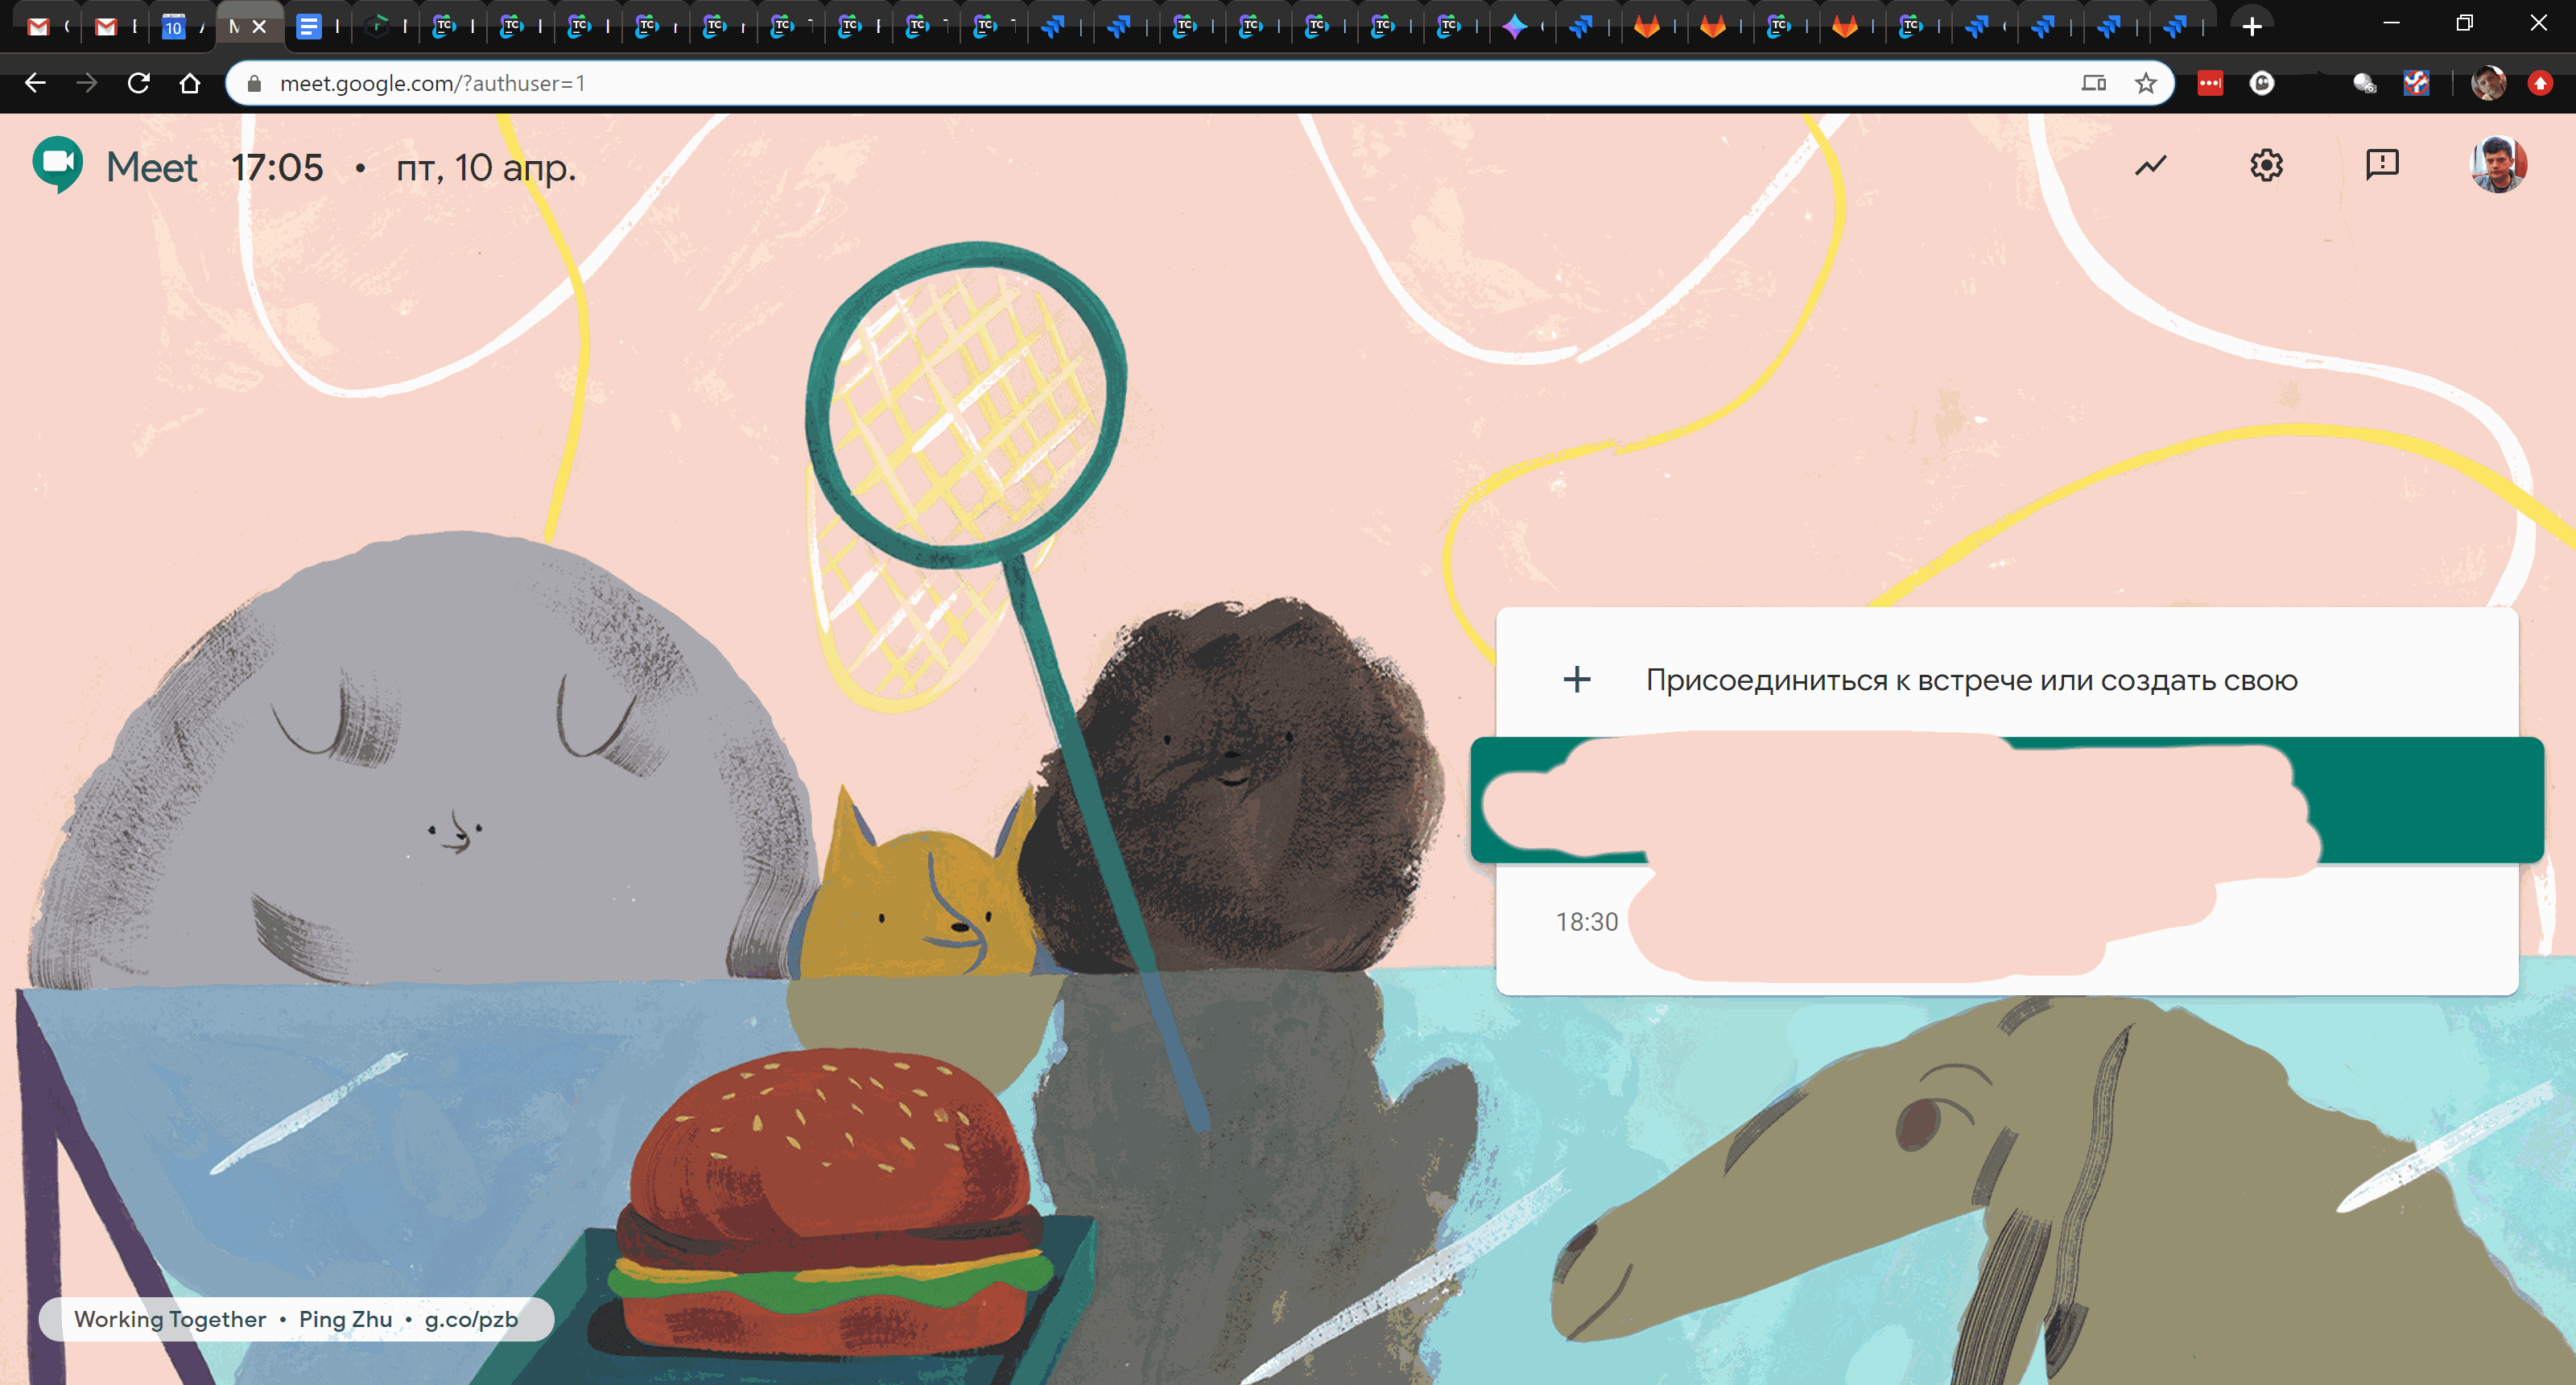Click the browser forward arrow
This screenshot has height=1385, width=2576.
click(x=87, y=83)
